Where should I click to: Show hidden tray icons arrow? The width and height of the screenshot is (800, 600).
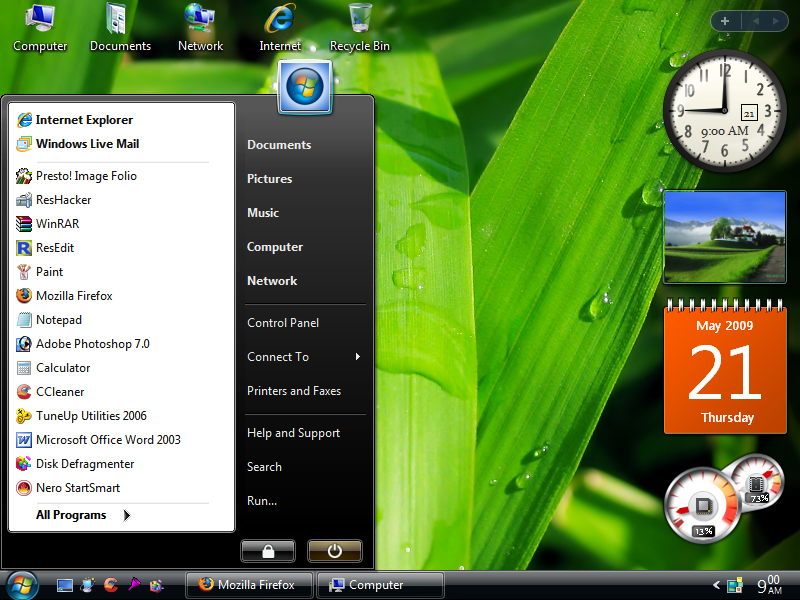(716, 585)
